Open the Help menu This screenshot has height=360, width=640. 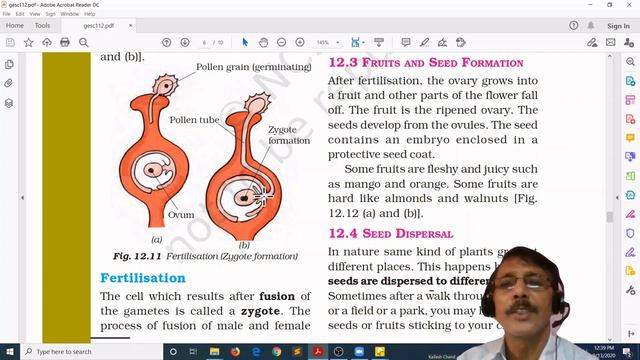[89, 14]
